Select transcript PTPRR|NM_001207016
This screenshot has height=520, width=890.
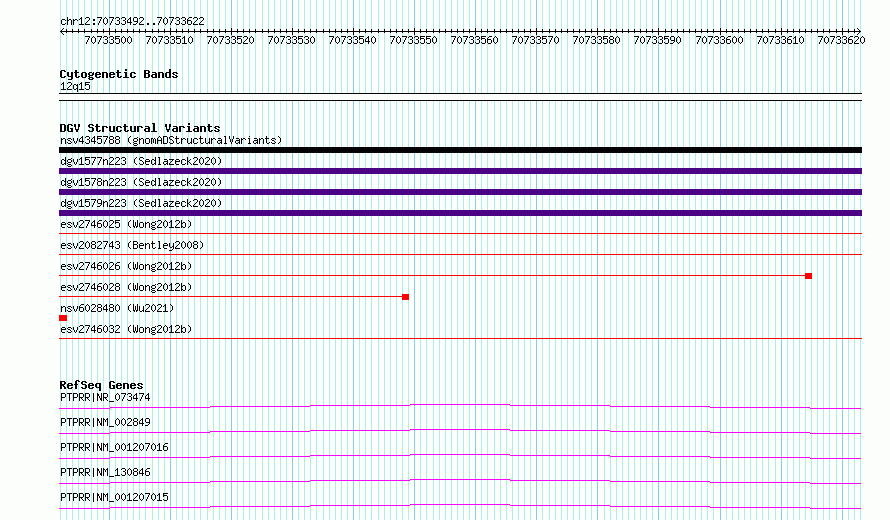(x=114, y=447)
